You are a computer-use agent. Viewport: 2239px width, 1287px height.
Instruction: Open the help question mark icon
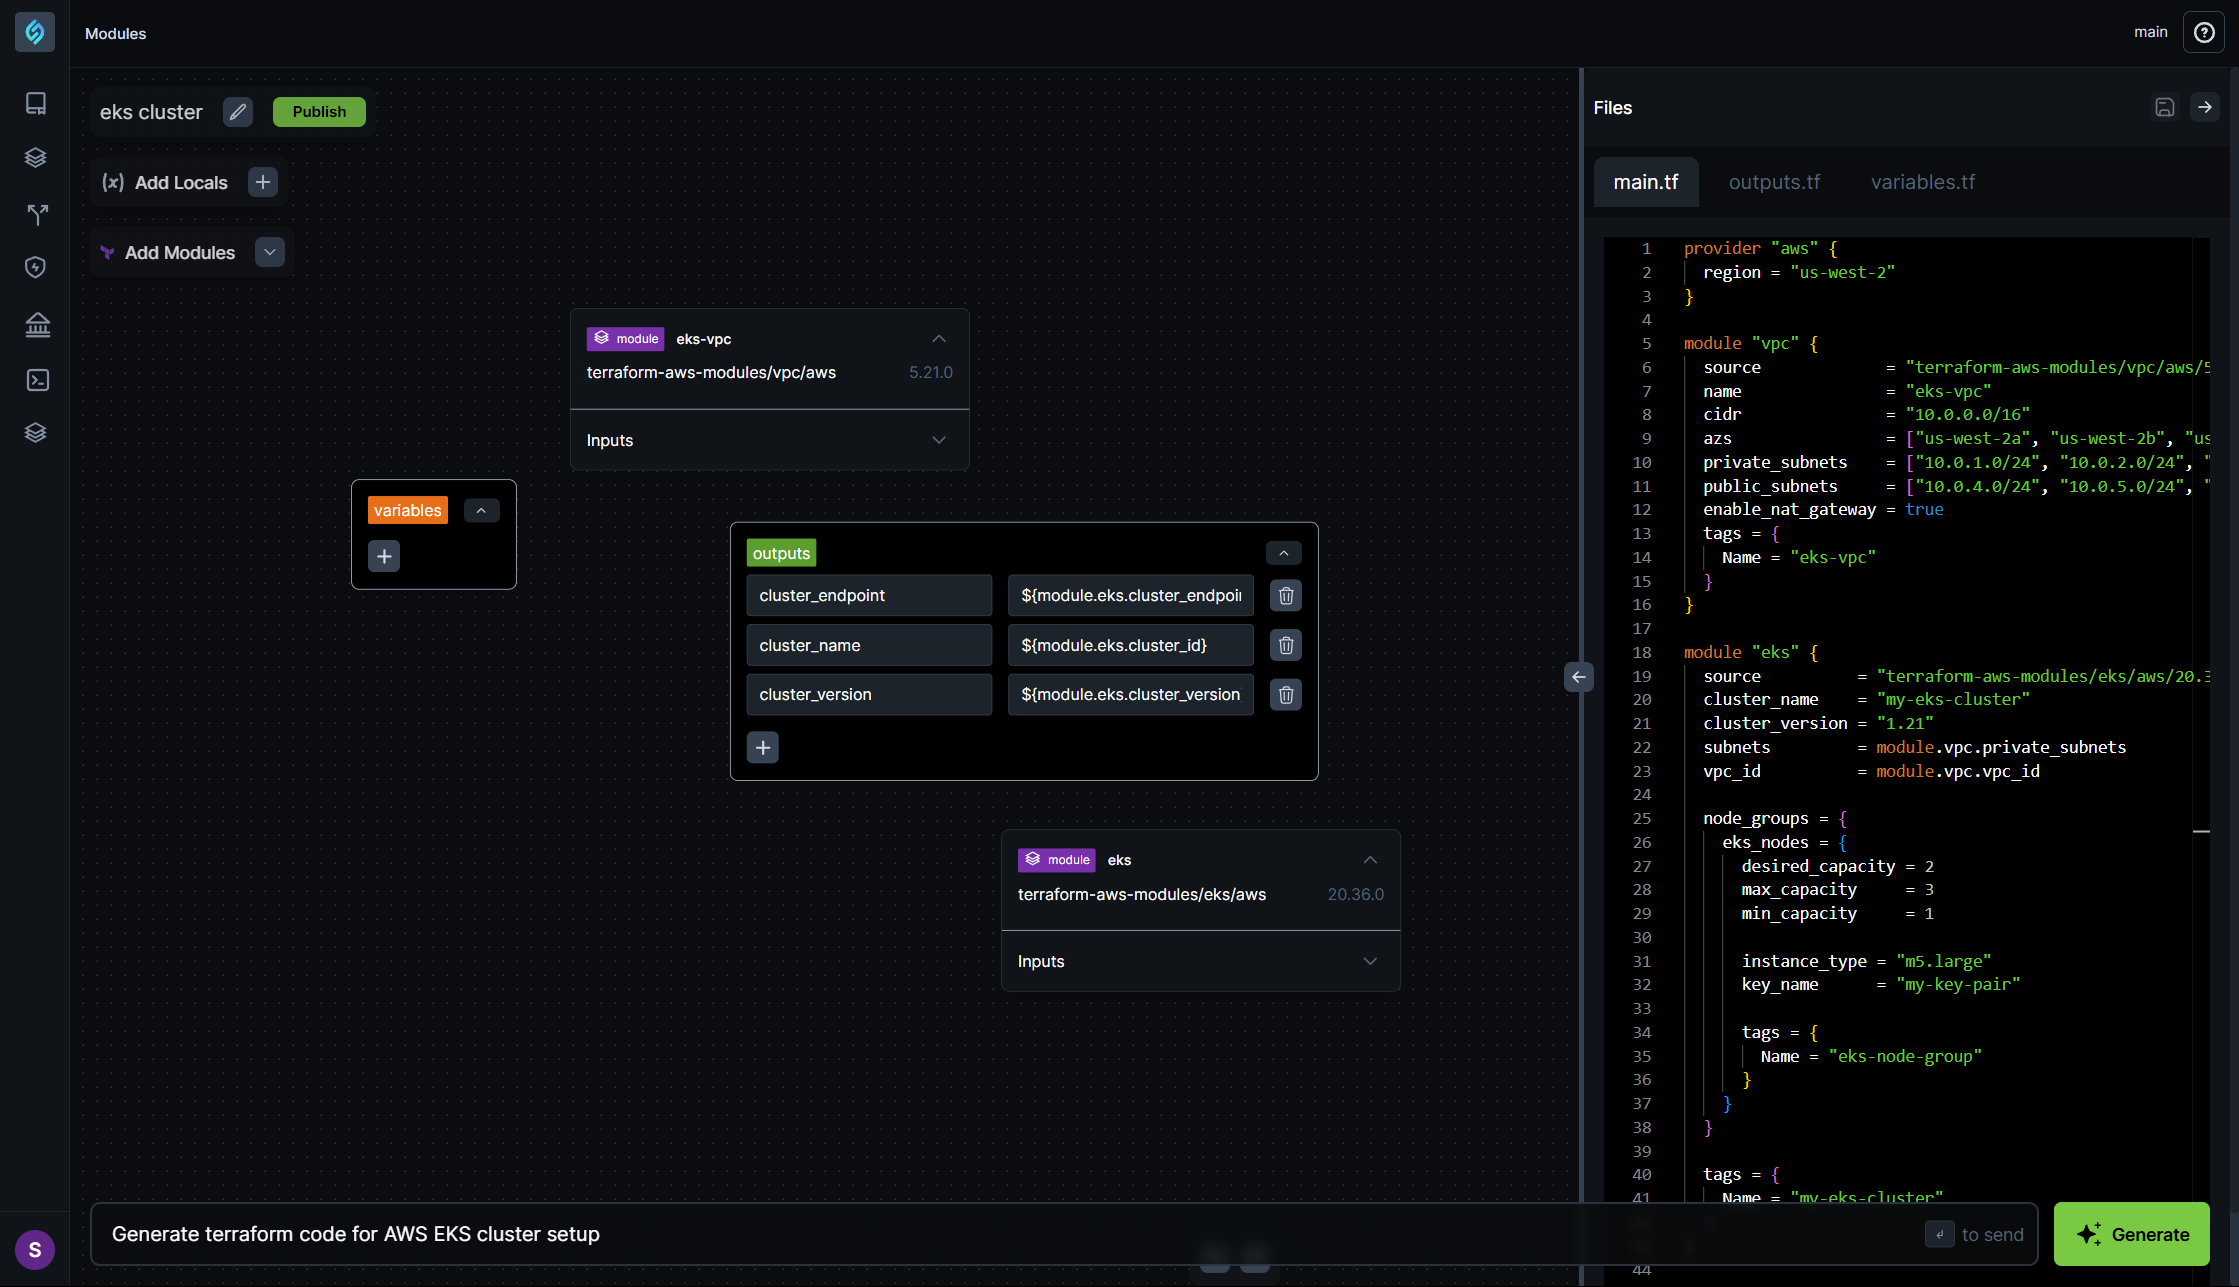2204,33
